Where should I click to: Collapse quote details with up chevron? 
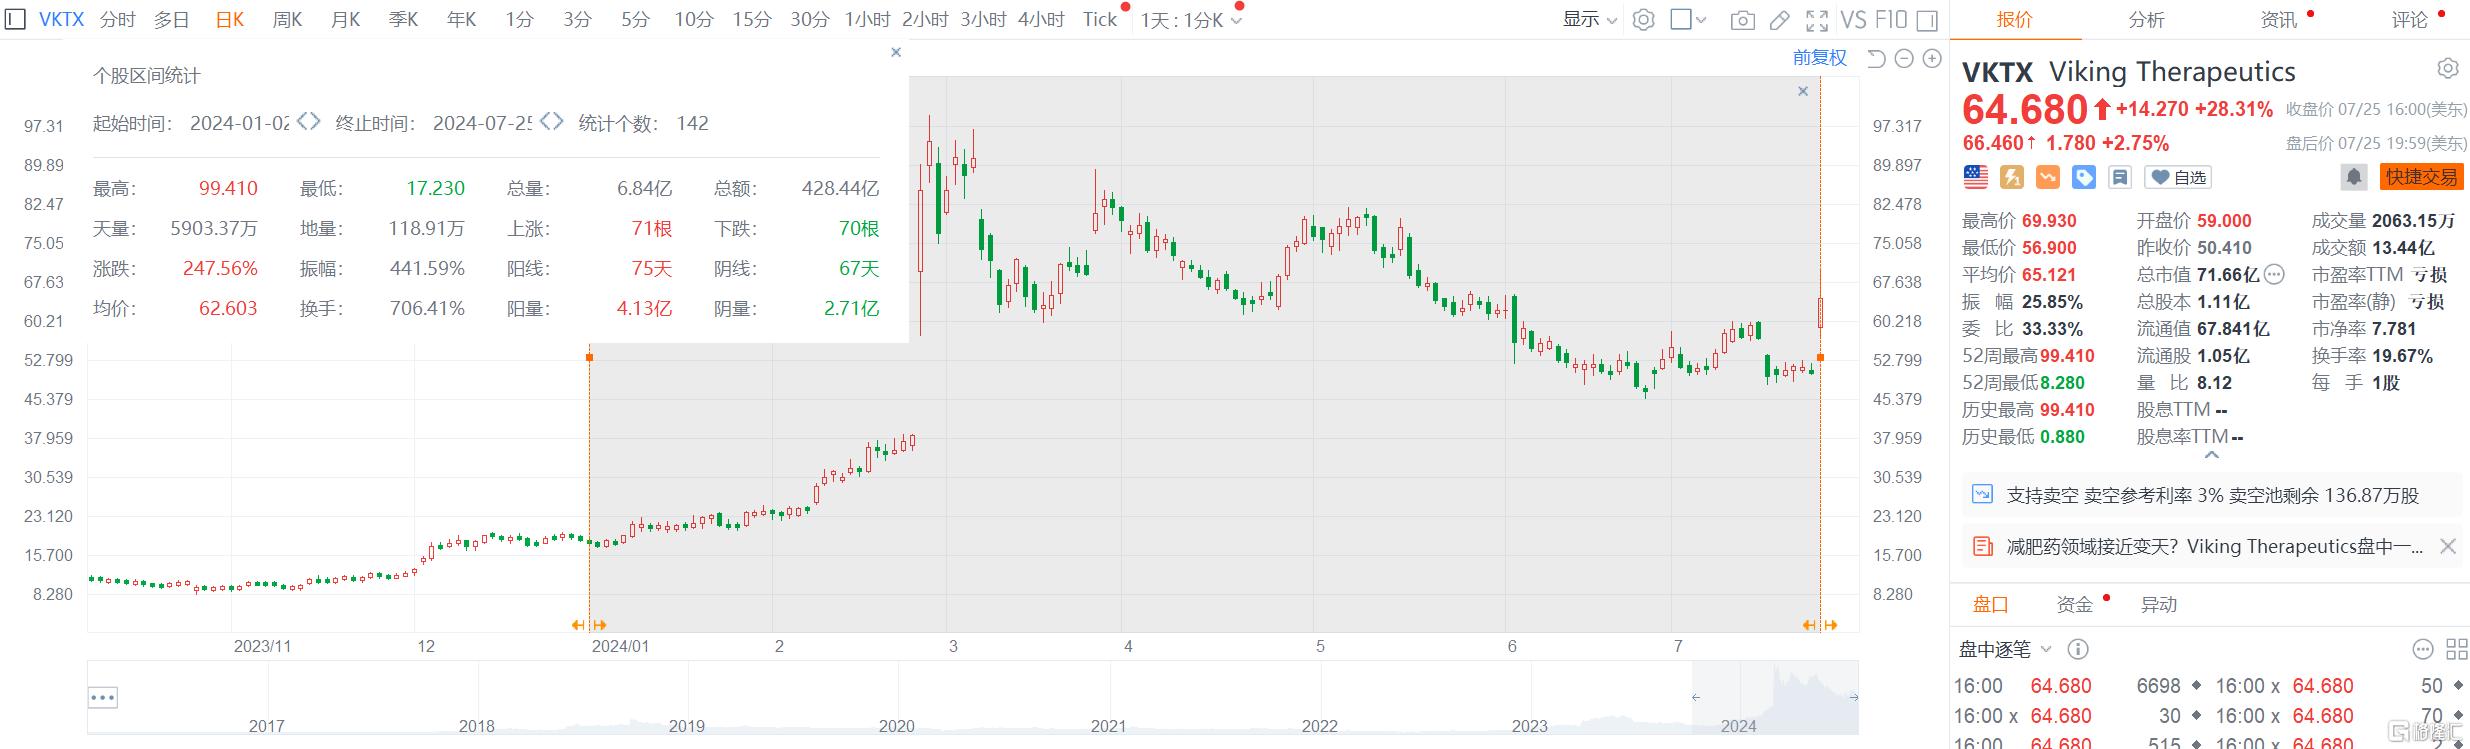2212,455
